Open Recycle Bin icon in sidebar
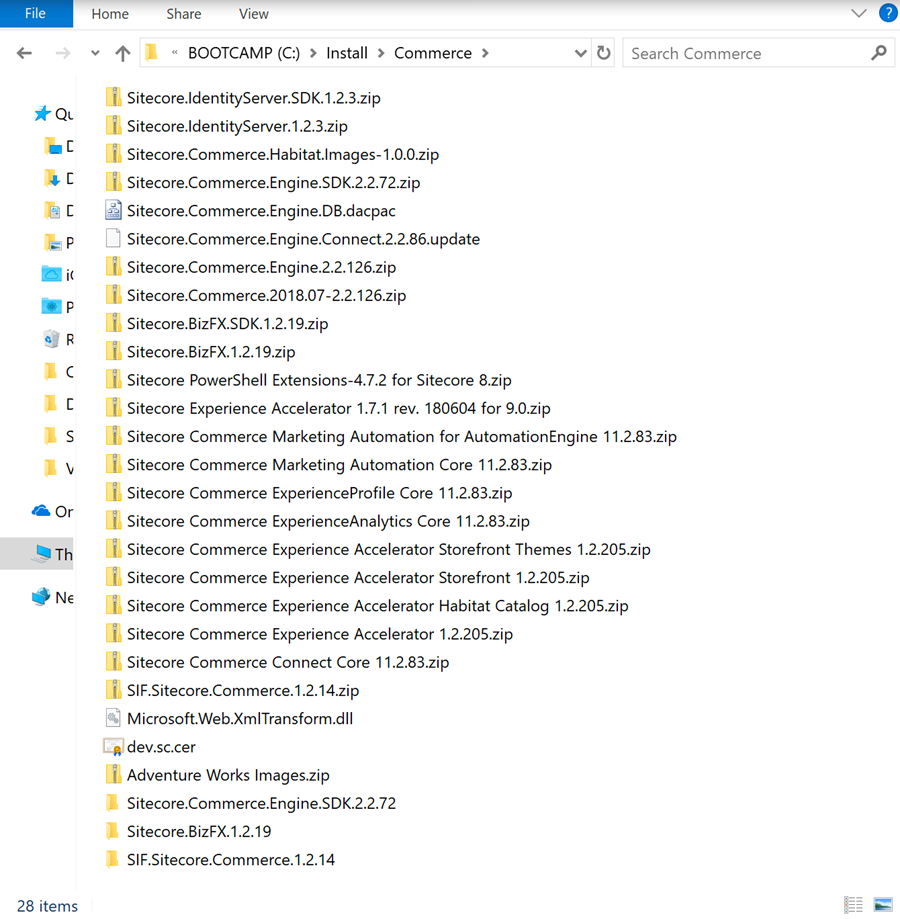 click(x=52, y=339)
